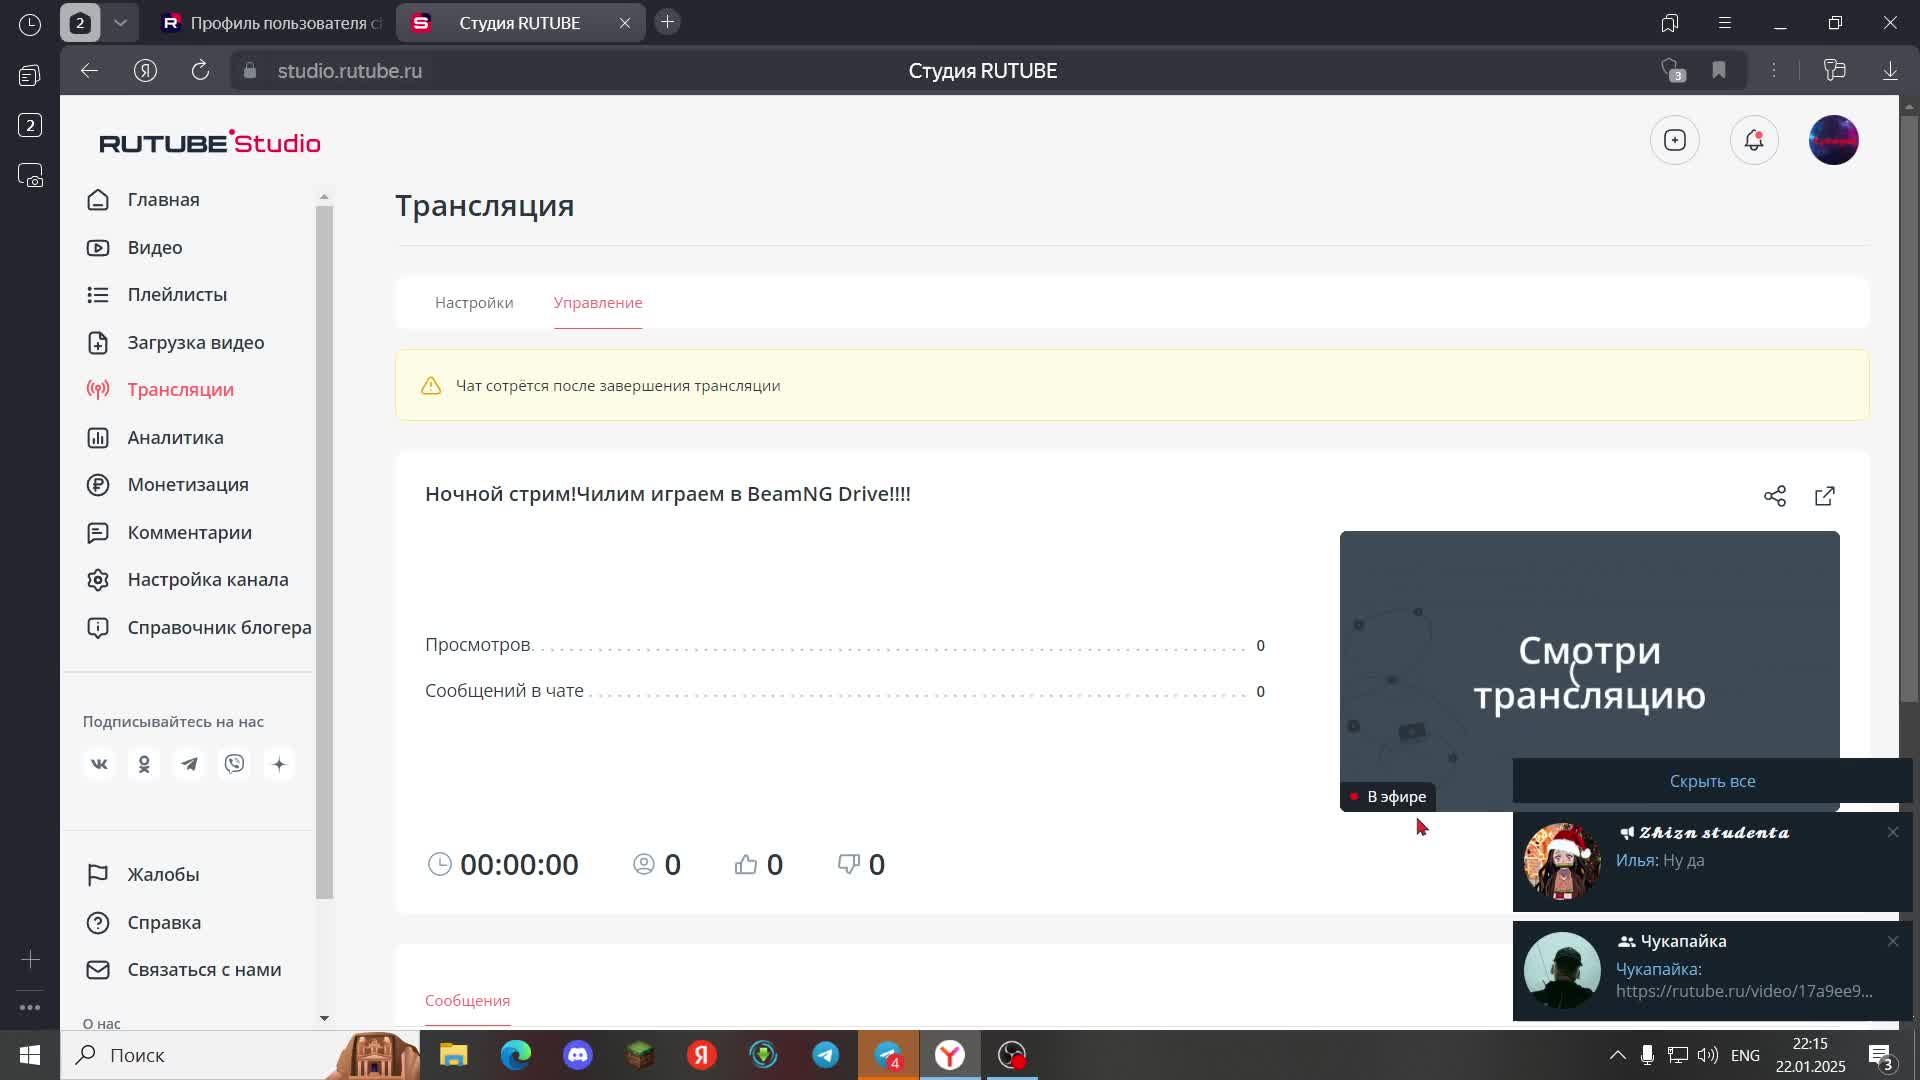
Task: Open the Главная sidebar item
Action: [x=163, y=200]
